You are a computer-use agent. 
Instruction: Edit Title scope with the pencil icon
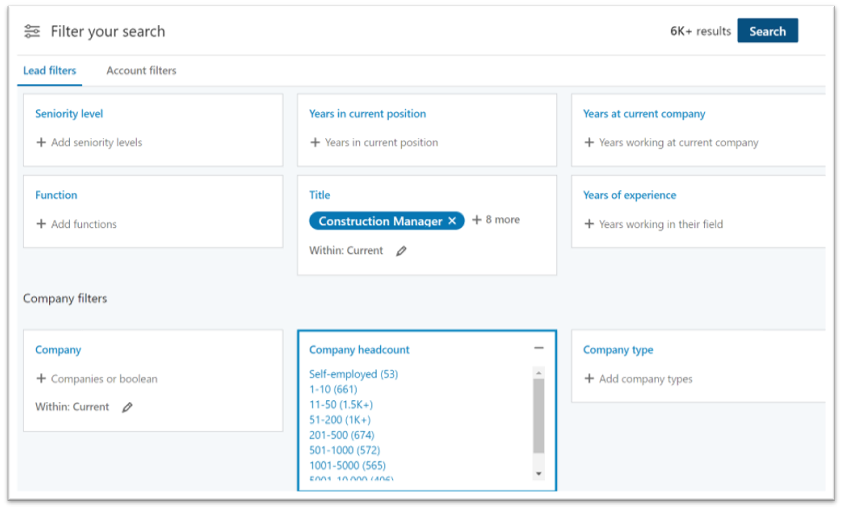tap(401, 251)
